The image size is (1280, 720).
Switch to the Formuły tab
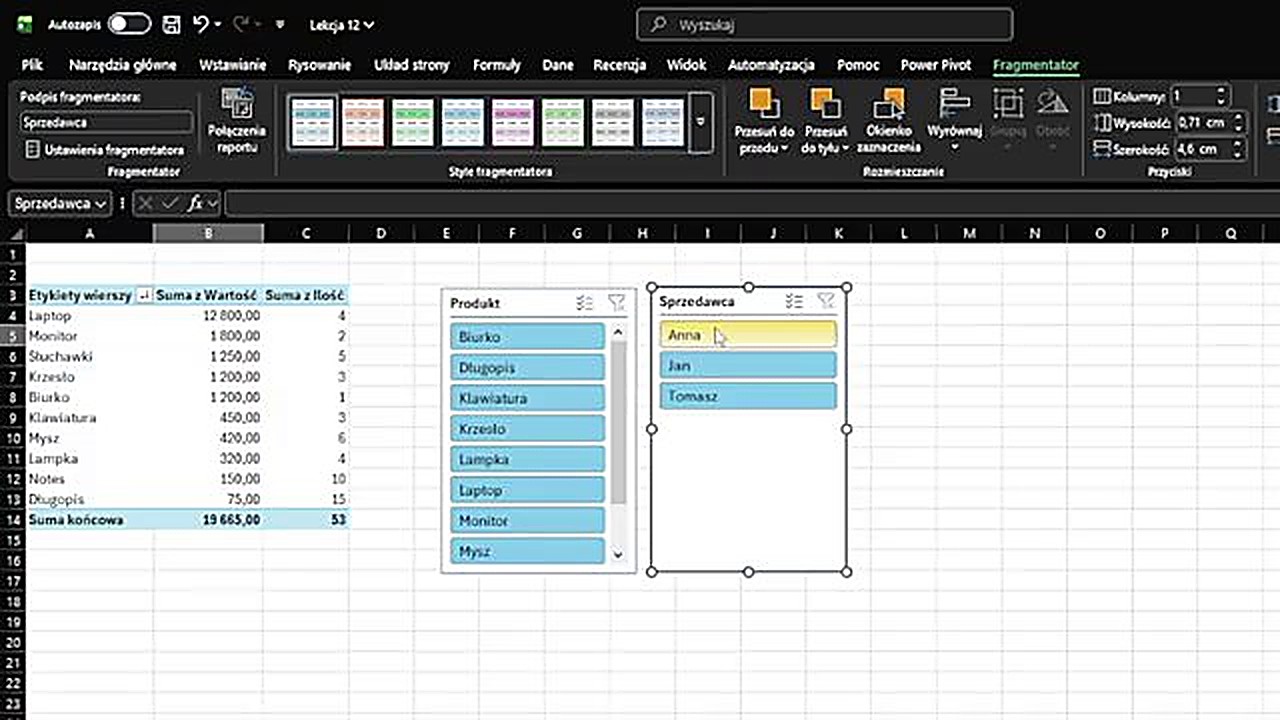pyautogui.click(x=496, y=65)
